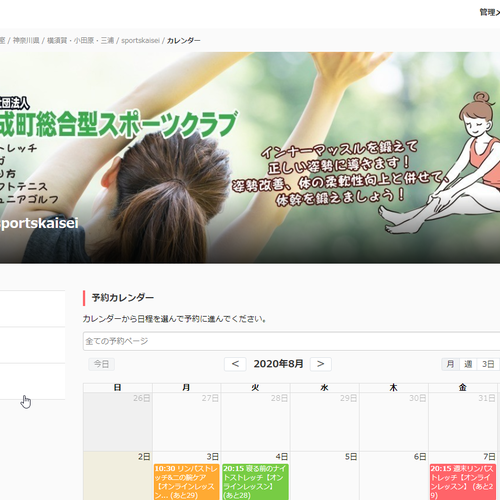Select the 6日 calendar day cell
Image resolution: width=500 pixels, height=500 pixels.
point(394,476)
